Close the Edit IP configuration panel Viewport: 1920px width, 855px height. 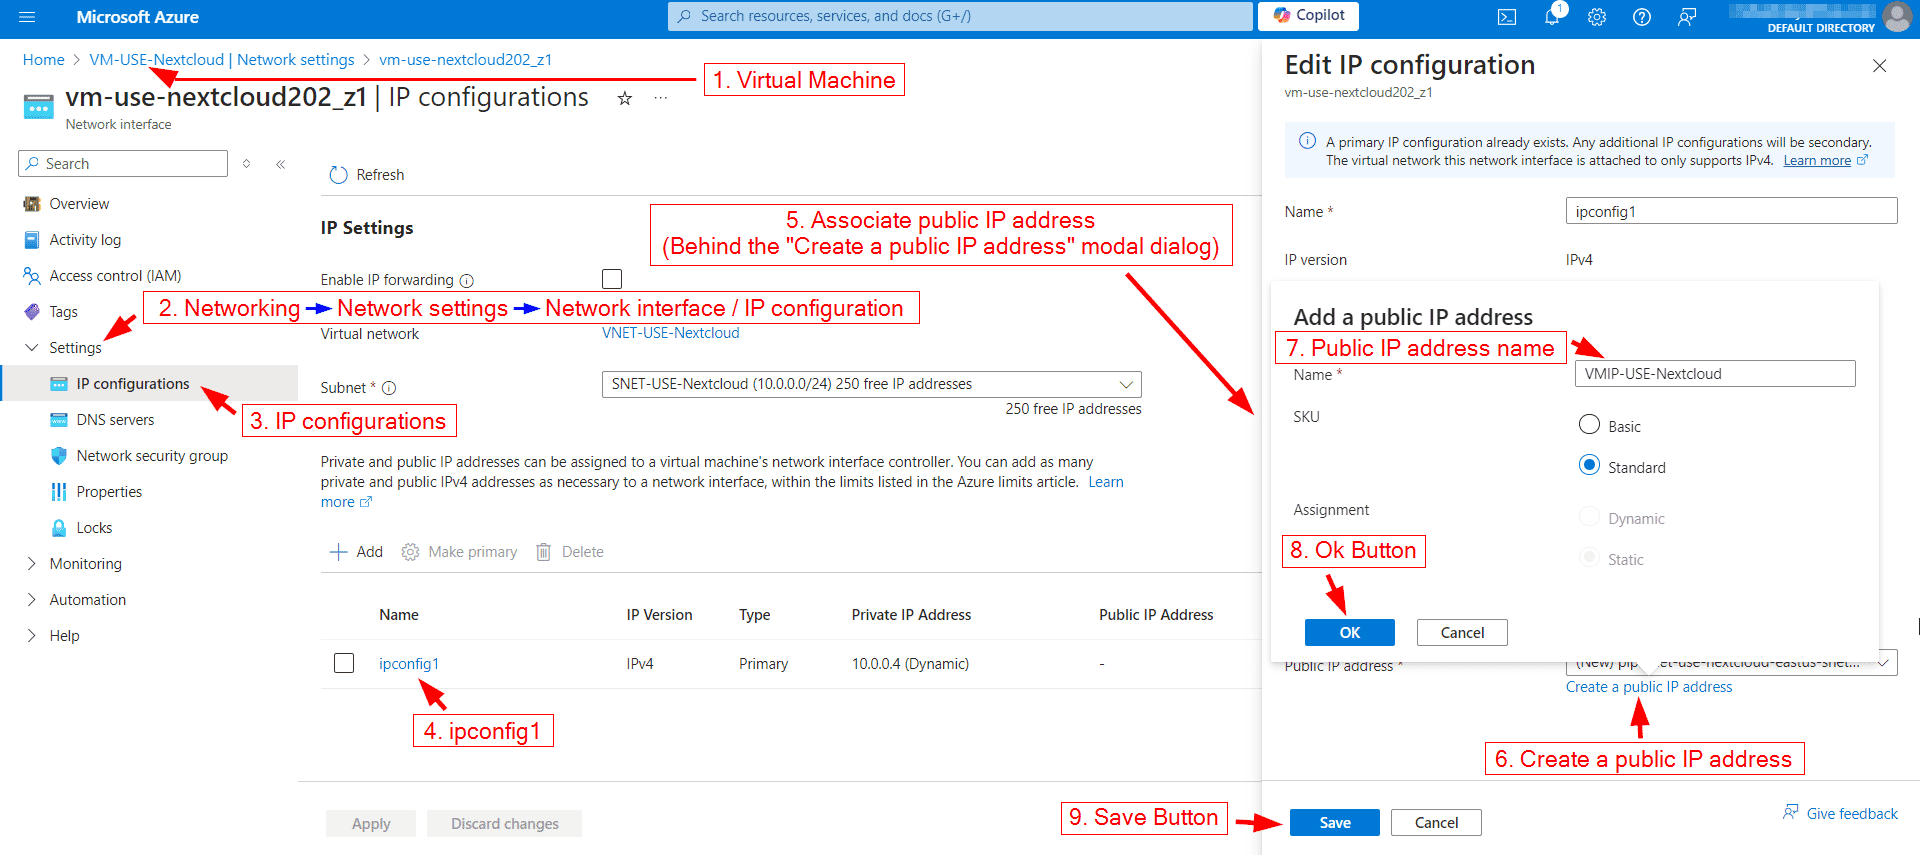[x=1880, y=66]
